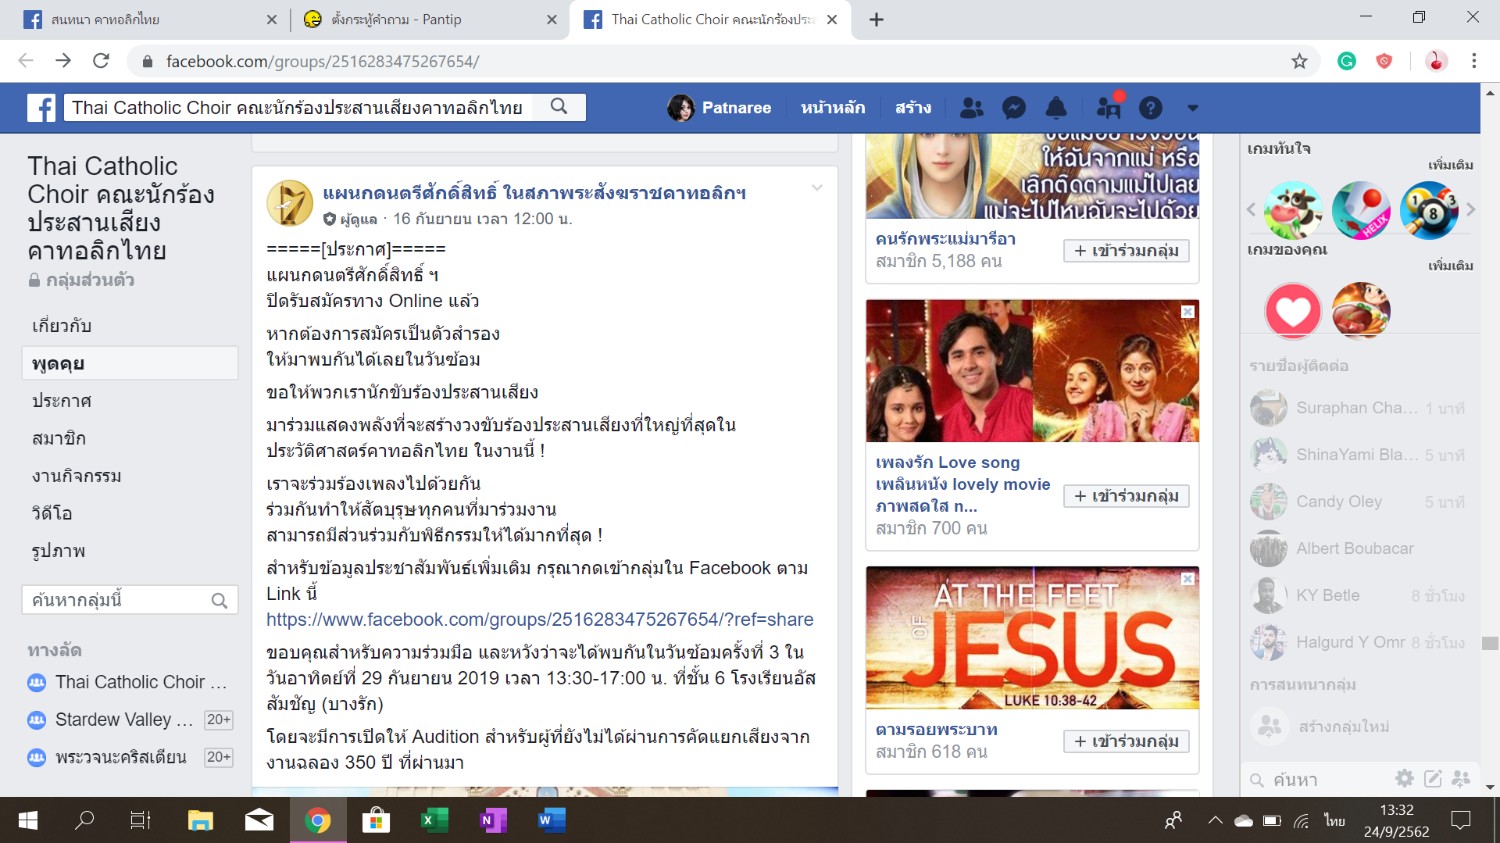Bookmark this page with the star
The width and height of the screenshot is (1500, 843).
coord(1299,61)
